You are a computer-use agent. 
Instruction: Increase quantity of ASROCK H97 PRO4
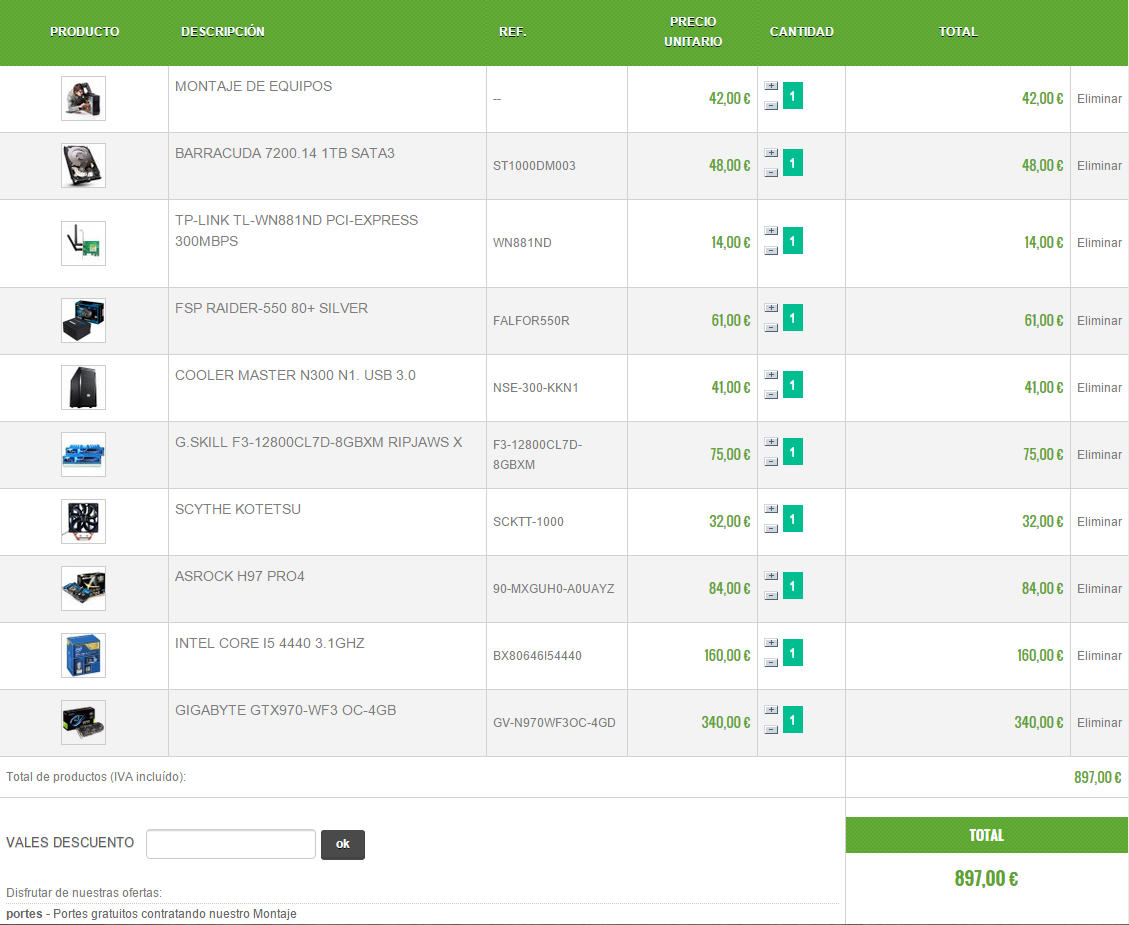771,576
